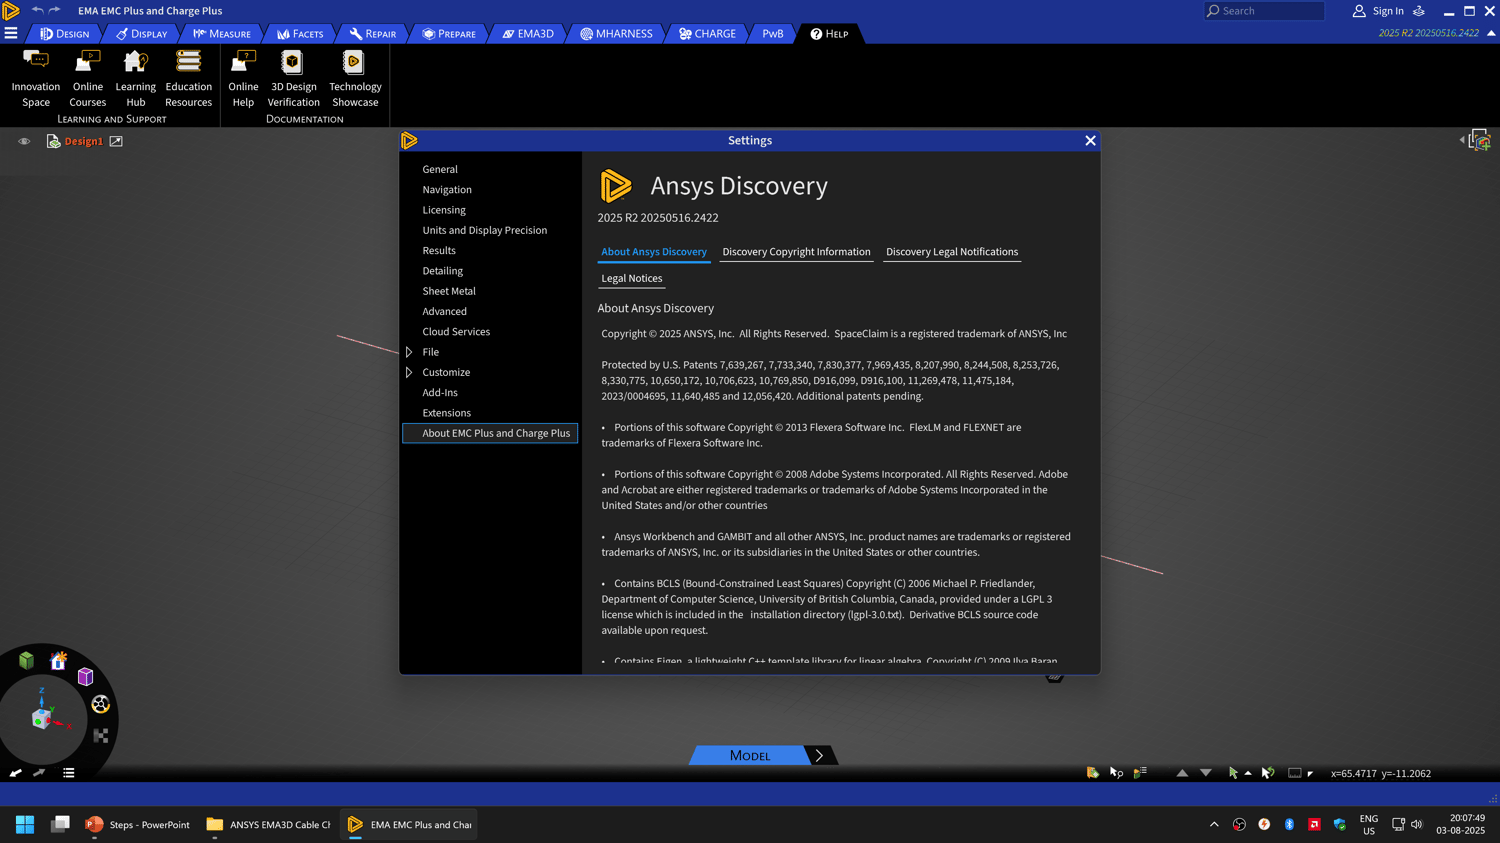Click the down triangle in the status bar

click(x=1206, y=773)
